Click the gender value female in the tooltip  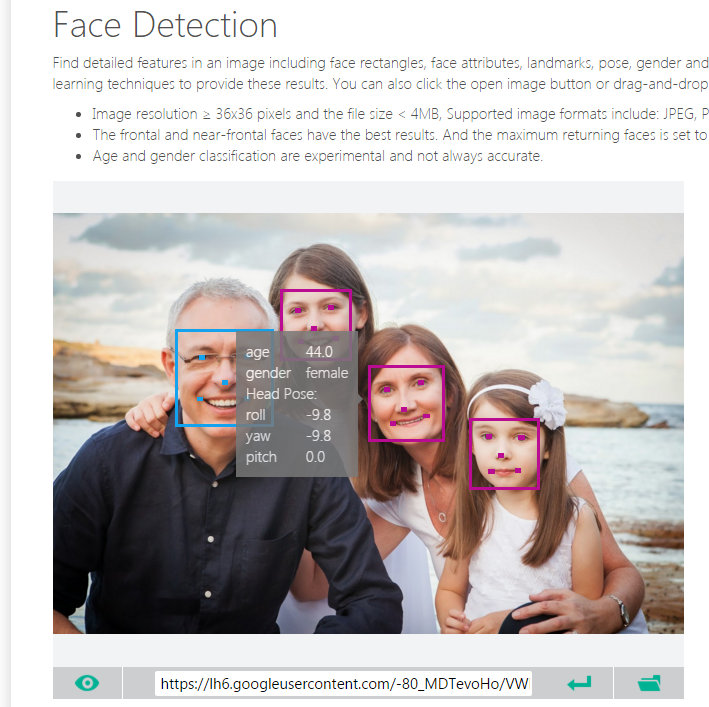click(x=327, y=373)
